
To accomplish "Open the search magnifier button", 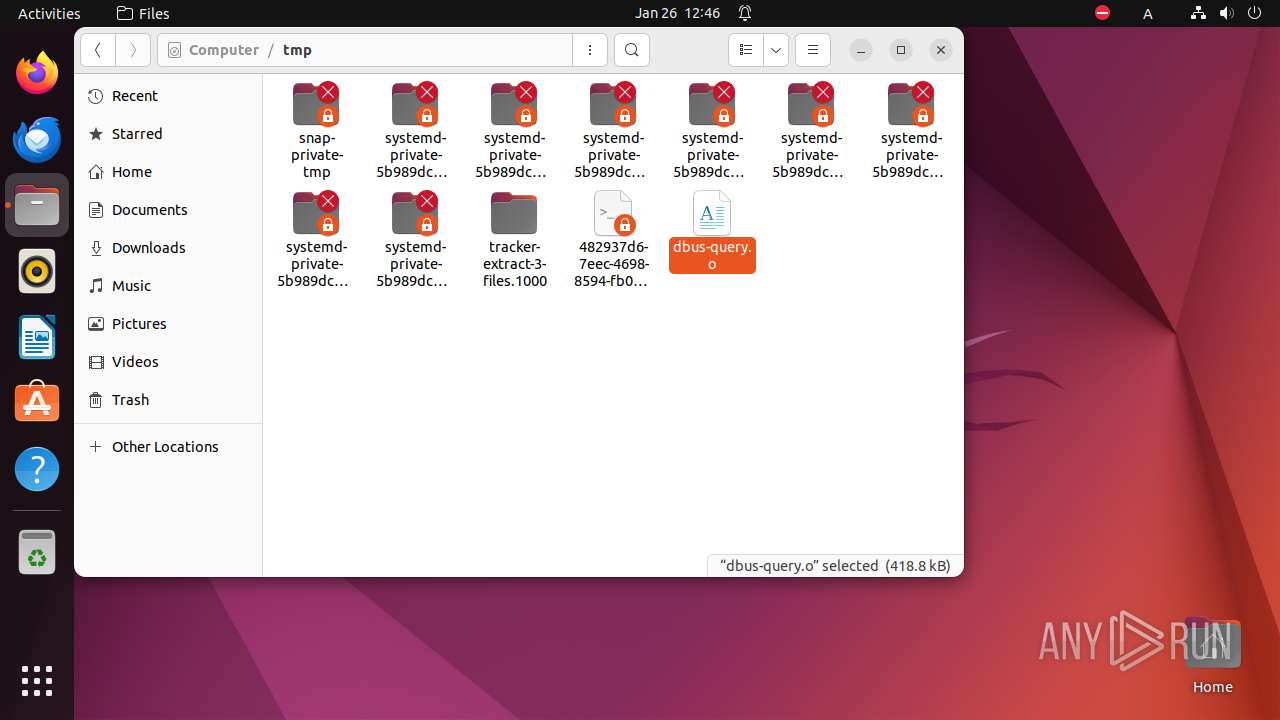I will 631,50.
